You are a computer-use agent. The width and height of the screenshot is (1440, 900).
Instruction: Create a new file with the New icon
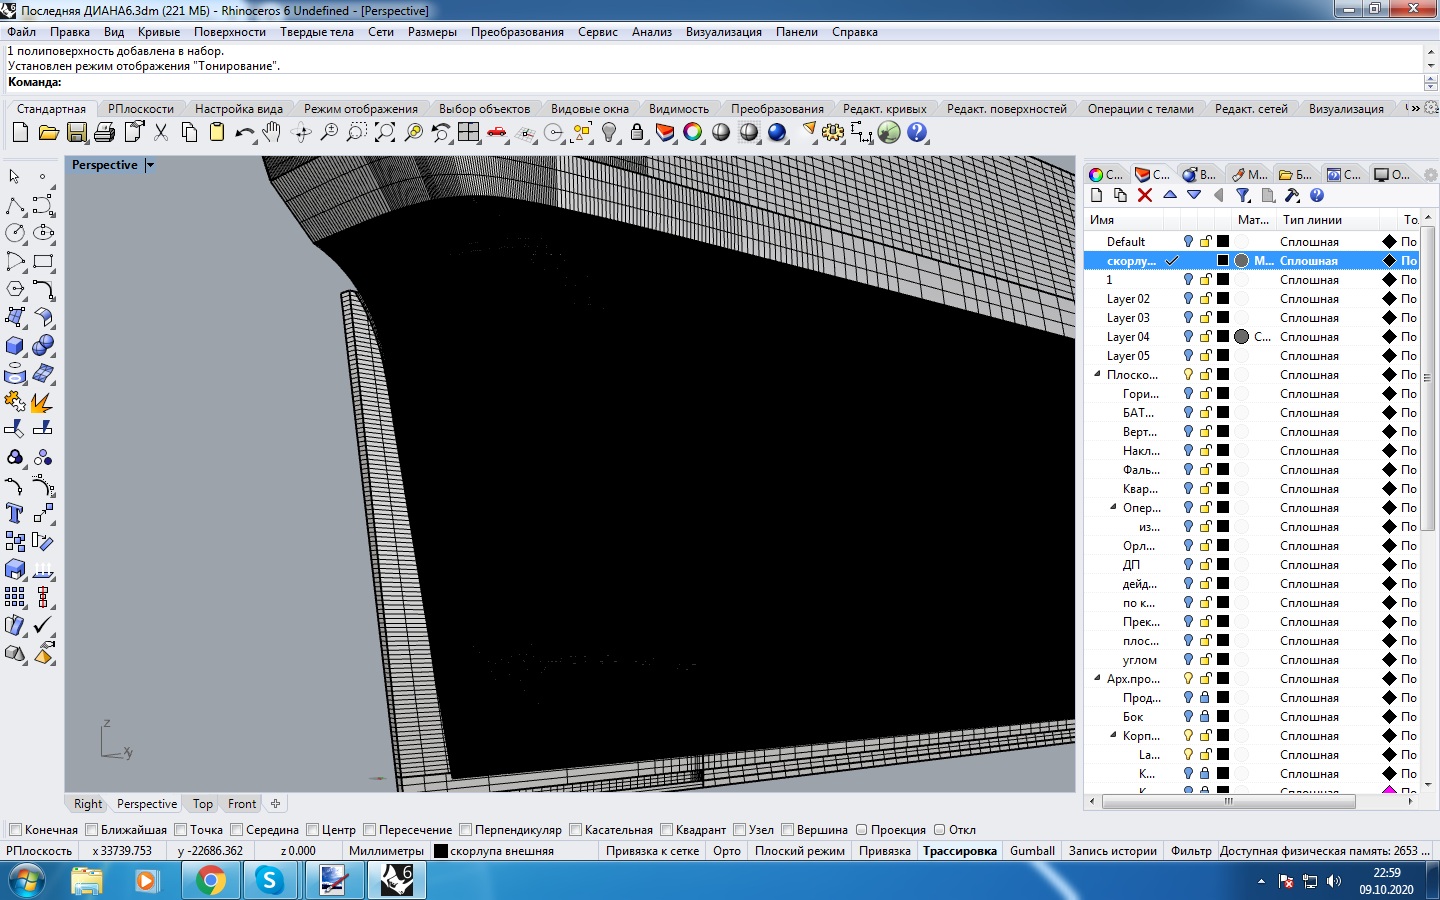[x=20, y=132]
